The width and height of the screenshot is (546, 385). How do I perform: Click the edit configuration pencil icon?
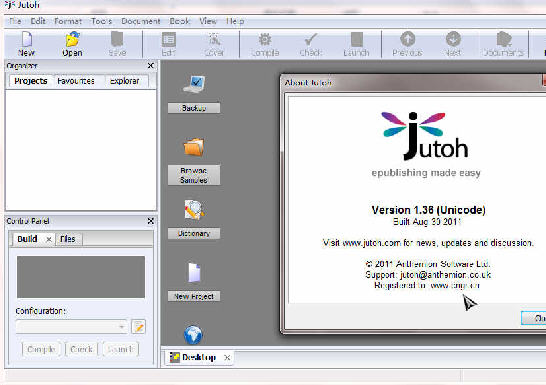click(138, 327)
